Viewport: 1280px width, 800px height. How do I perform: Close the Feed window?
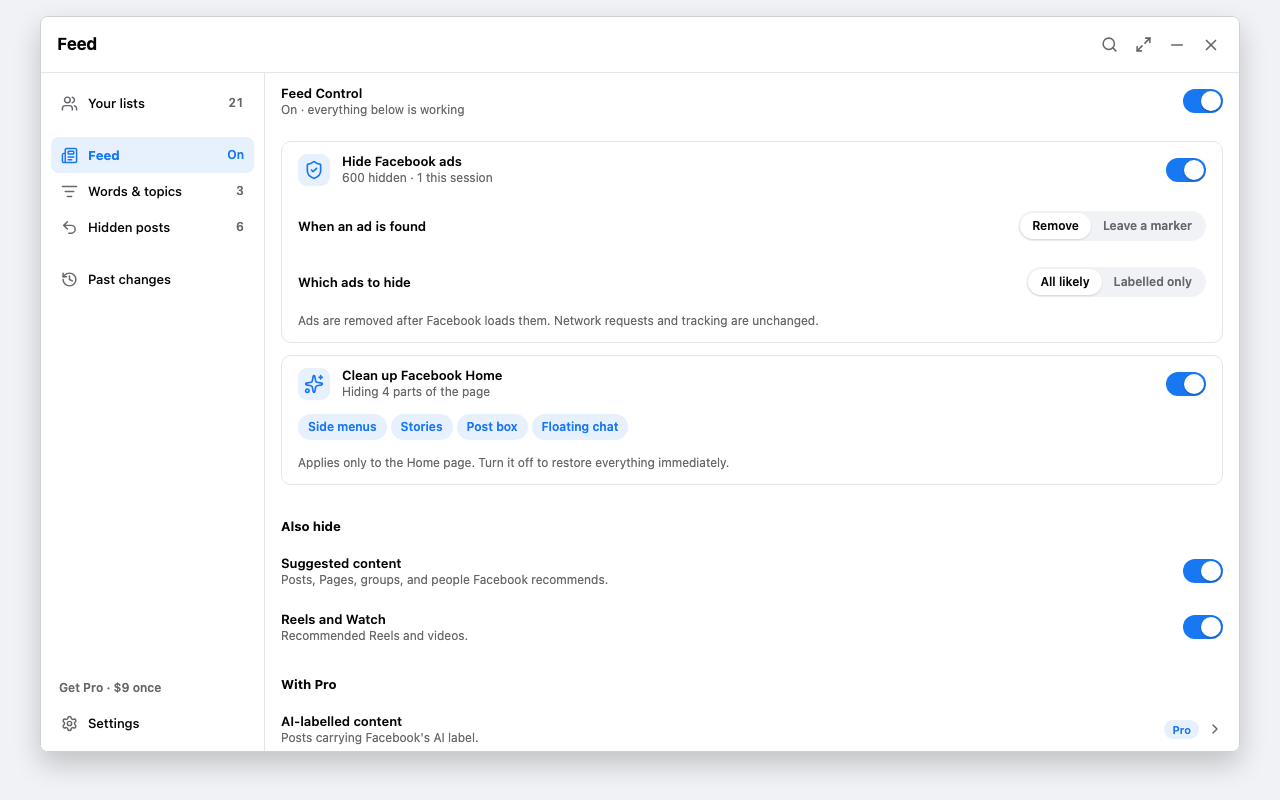tap(1211, 45)
